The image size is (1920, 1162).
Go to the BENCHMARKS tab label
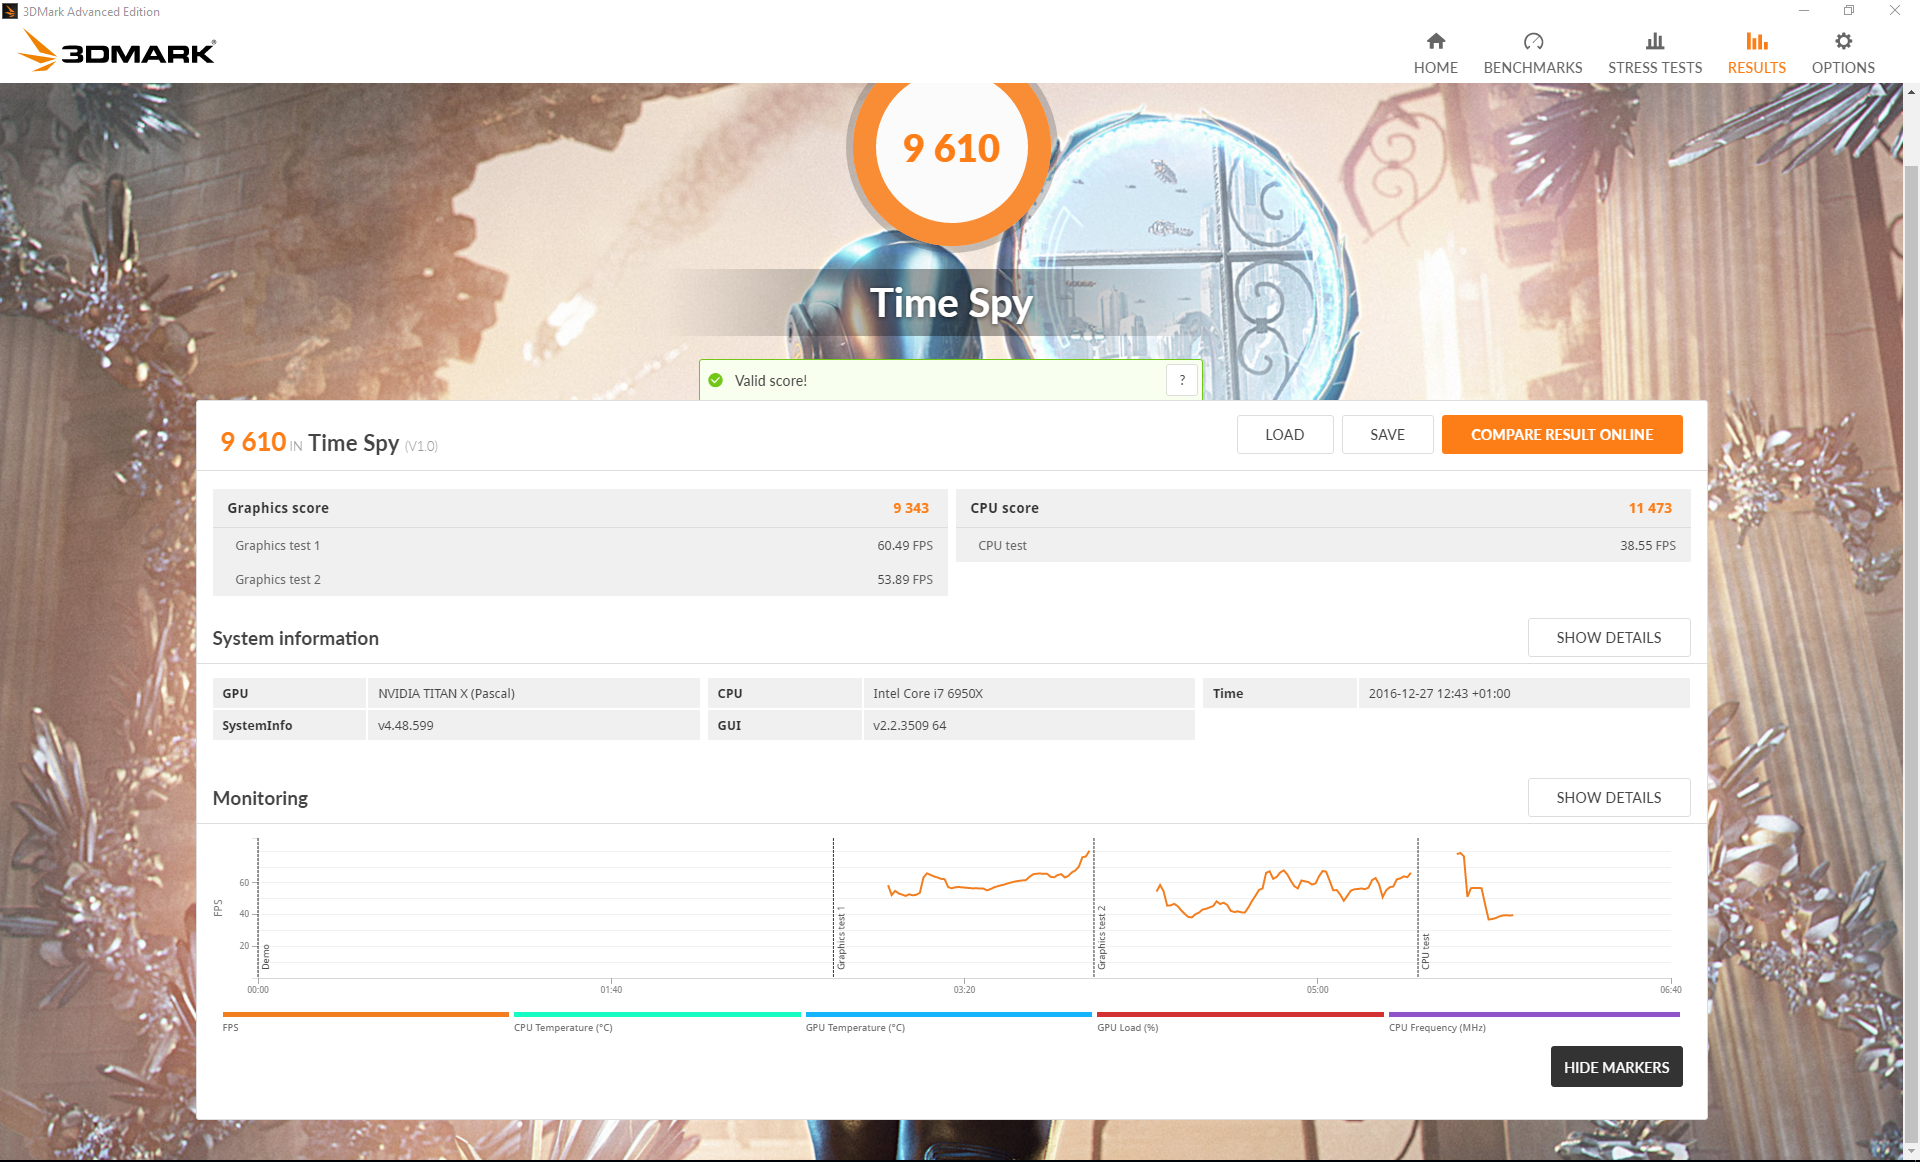pos(1532,68)
